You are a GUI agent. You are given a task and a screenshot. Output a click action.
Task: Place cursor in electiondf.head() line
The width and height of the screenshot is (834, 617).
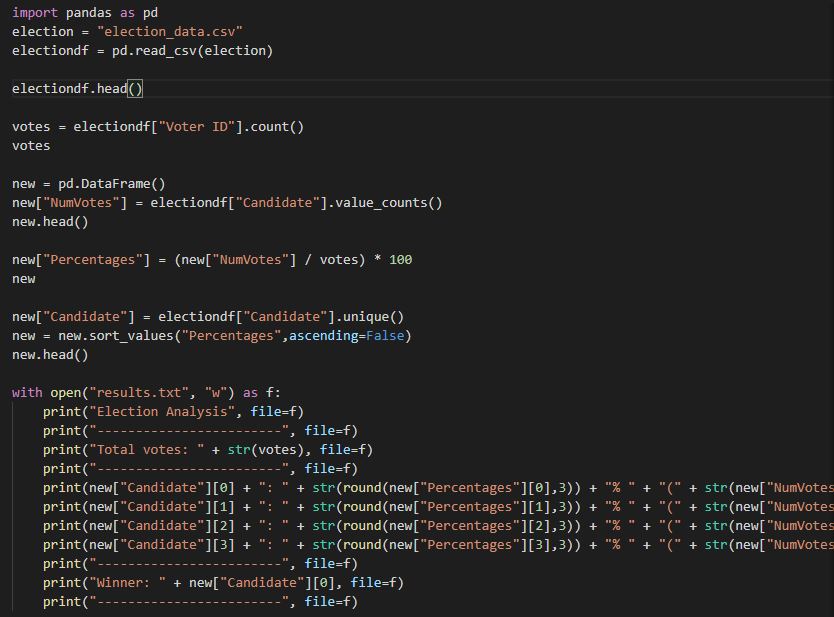tap(78, 89)
